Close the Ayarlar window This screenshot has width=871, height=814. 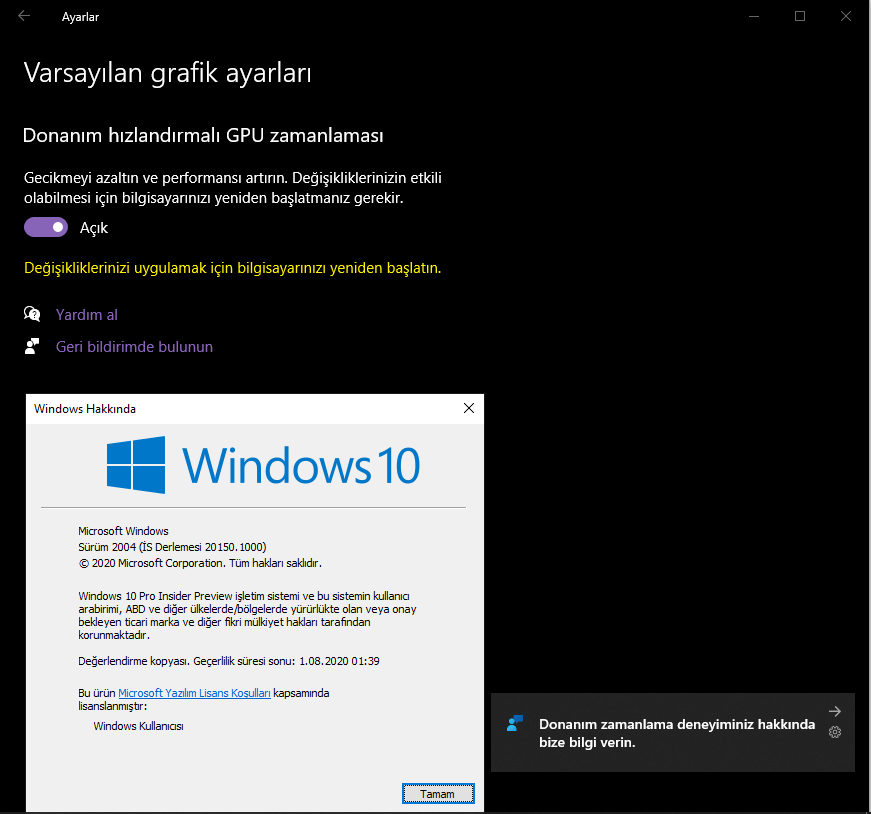(845, 16)
